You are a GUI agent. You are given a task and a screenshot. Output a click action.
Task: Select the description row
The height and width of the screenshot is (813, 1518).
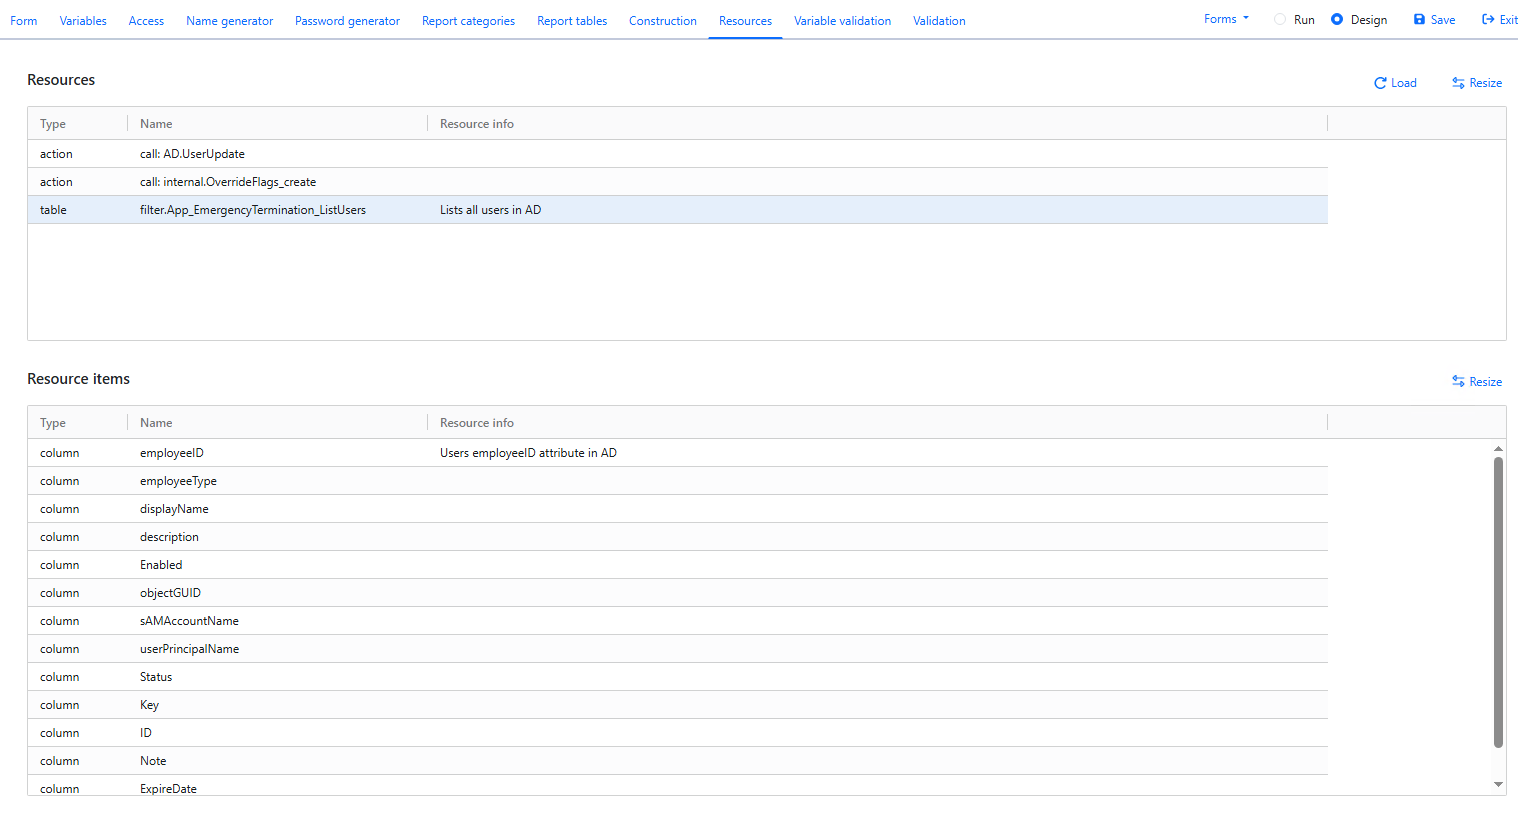coord(678,537)
